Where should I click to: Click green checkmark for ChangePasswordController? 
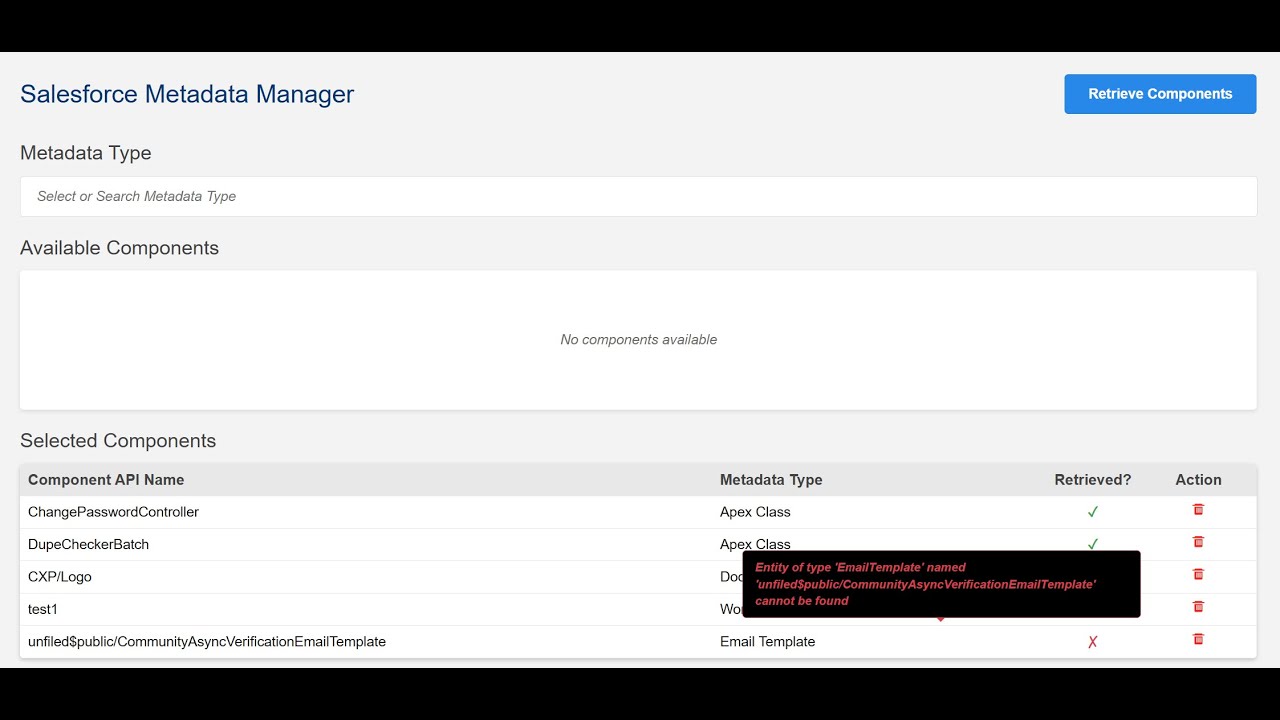1092,512
